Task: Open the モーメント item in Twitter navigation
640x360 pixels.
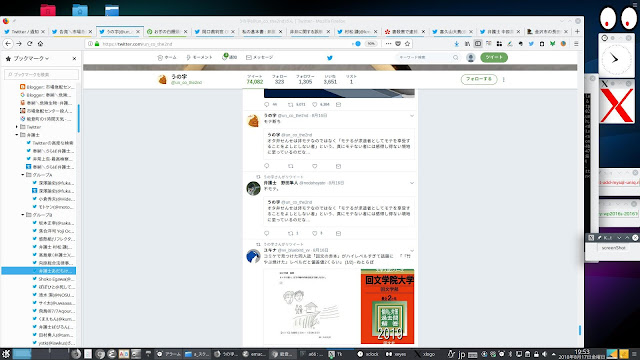Action: [199, 58]
